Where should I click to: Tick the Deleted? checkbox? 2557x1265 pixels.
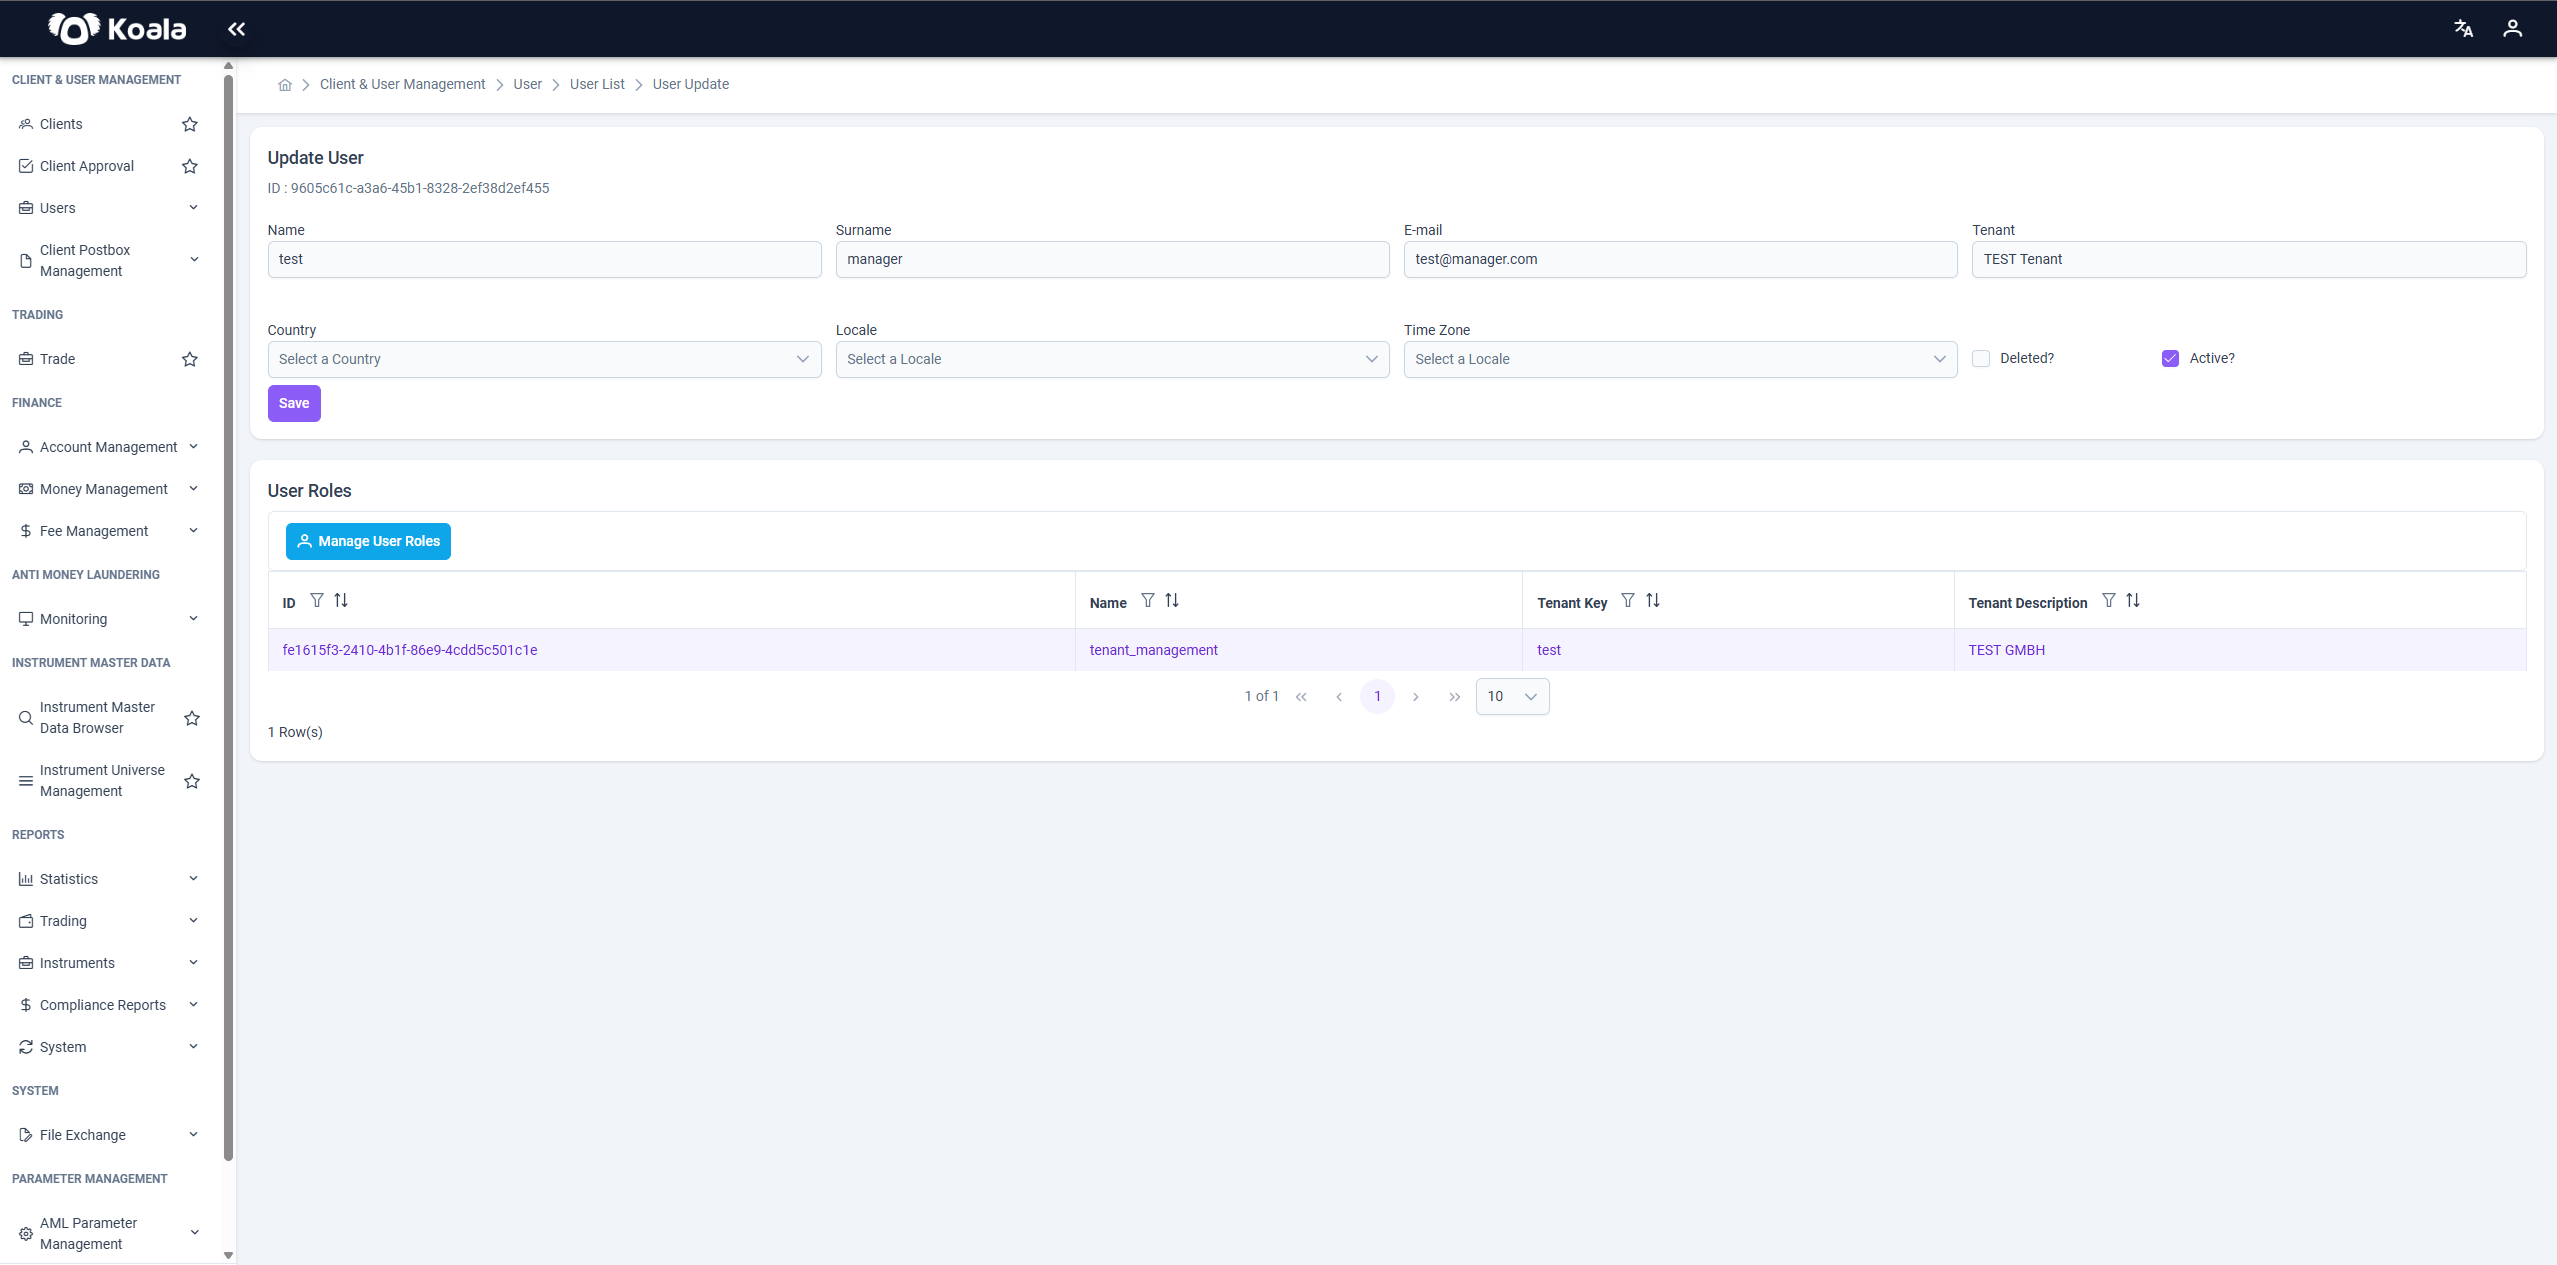(1981, 358)
